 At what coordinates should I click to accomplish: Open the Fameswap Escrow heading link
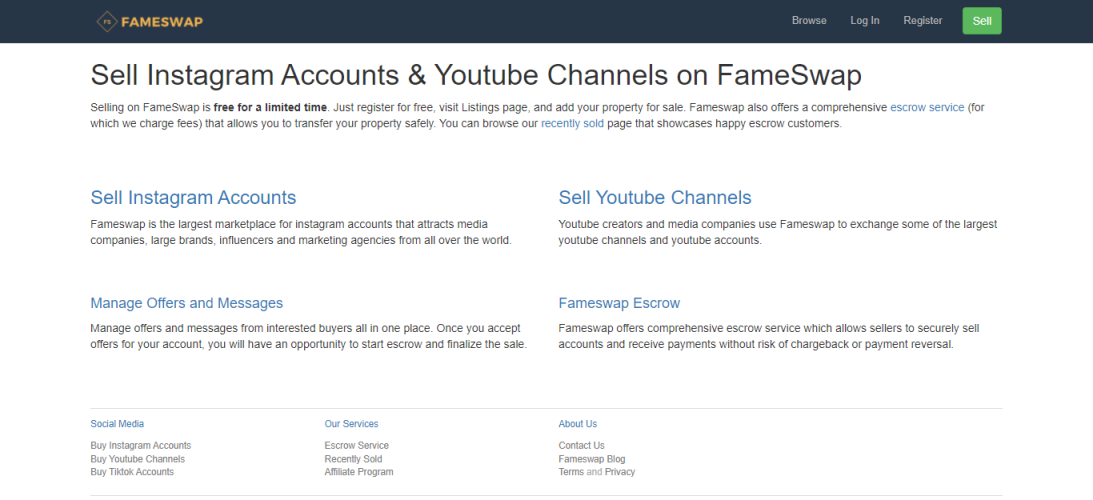click(619, 303)
